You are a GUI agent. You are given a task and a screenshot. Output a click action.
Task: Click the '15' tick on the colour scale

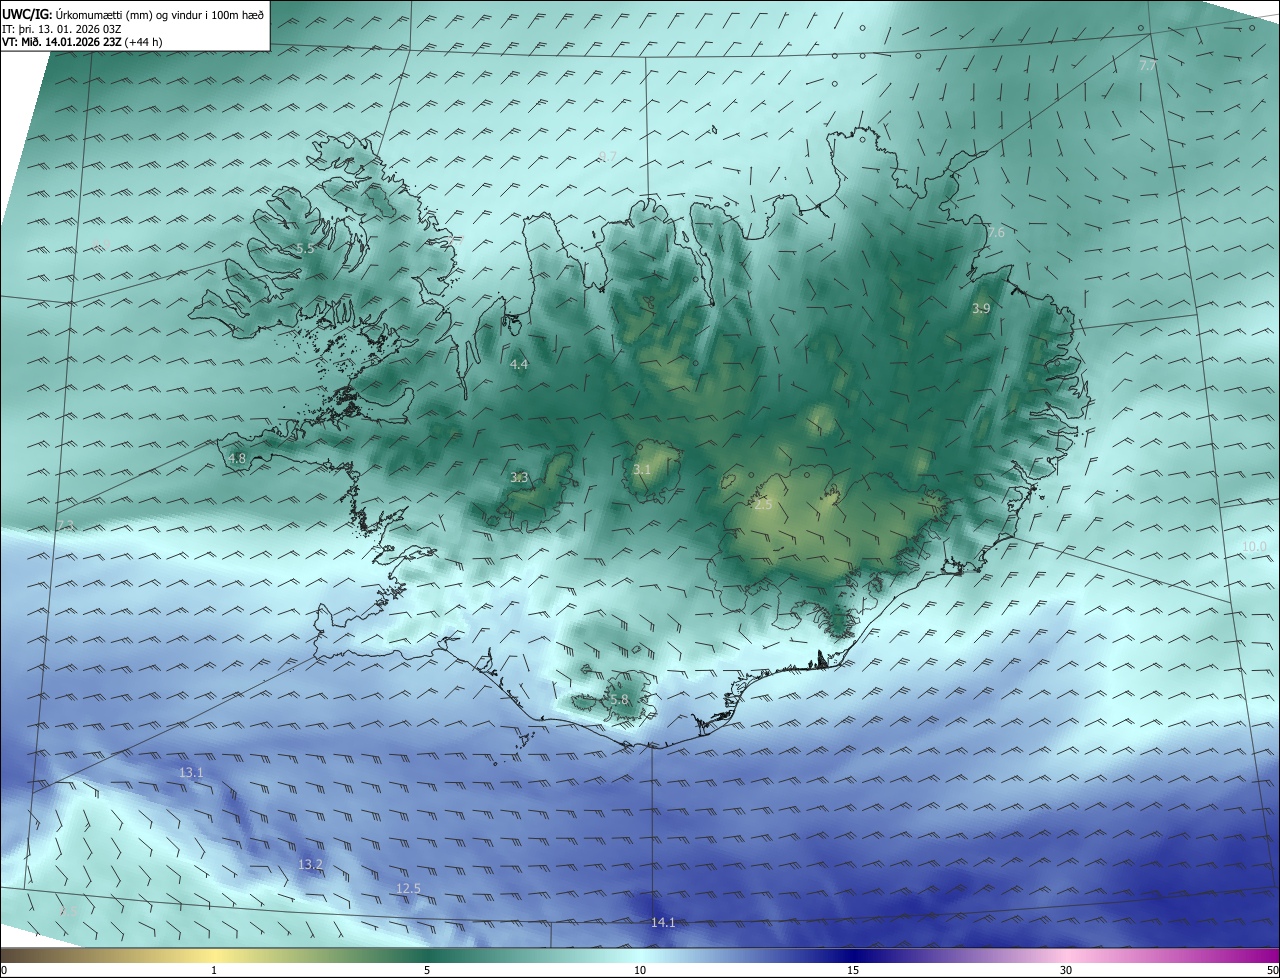[853, 970]
